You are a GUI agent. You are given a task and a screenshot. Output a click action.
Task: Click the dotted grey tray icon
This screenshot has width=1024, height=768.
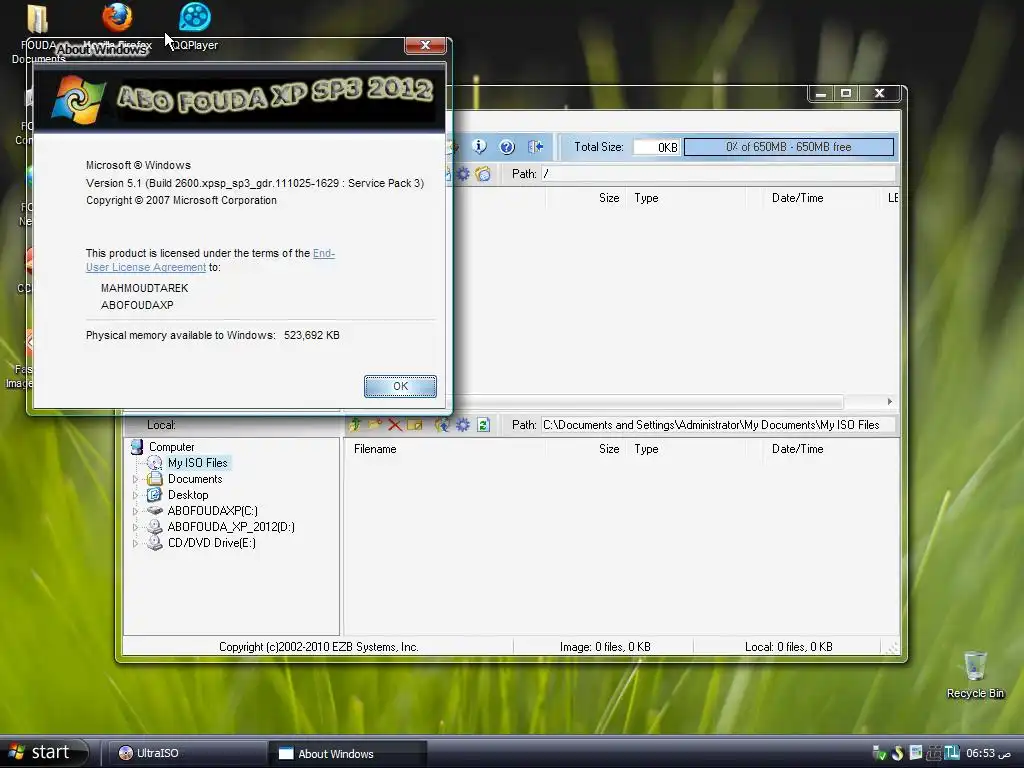(934, 753)
